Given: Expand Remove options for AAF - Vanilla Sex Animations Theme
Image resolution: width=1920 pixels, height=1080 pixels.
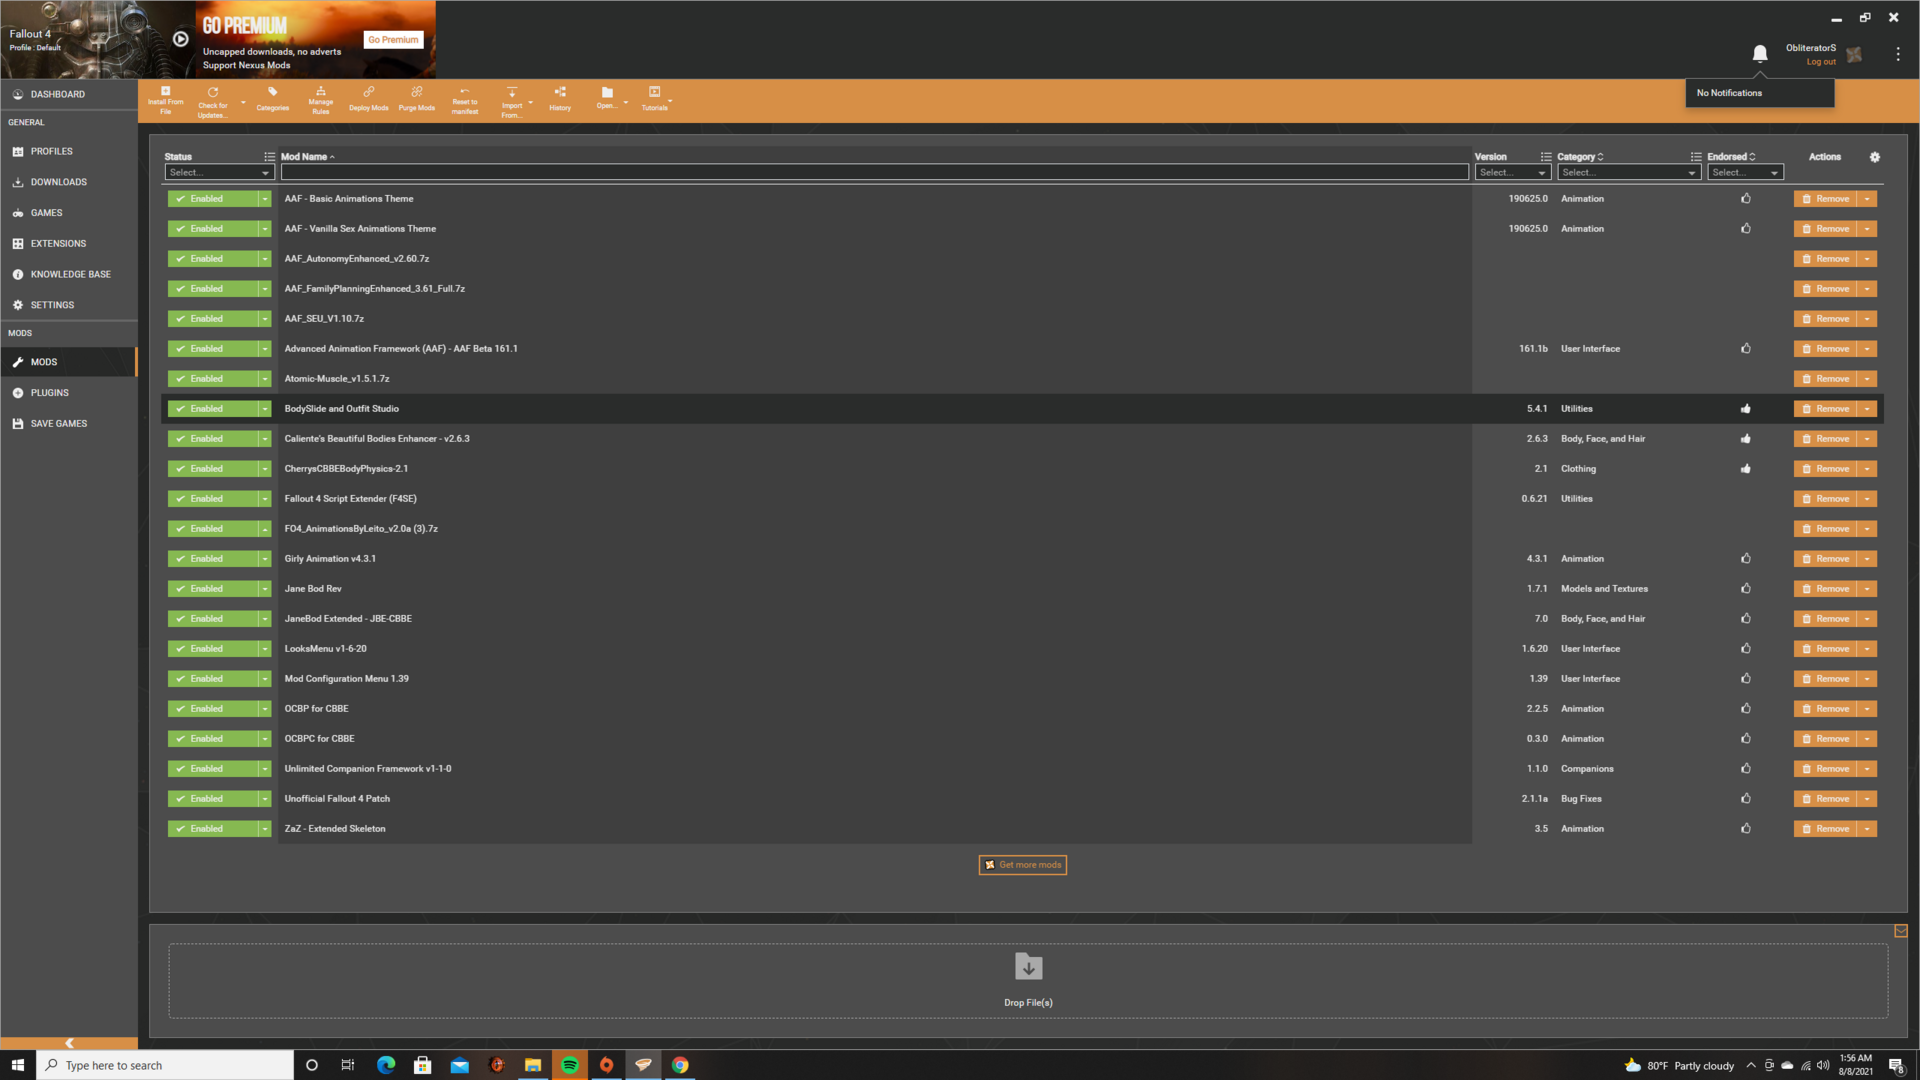Looking at the screenshot, I should coord(1867,229).
